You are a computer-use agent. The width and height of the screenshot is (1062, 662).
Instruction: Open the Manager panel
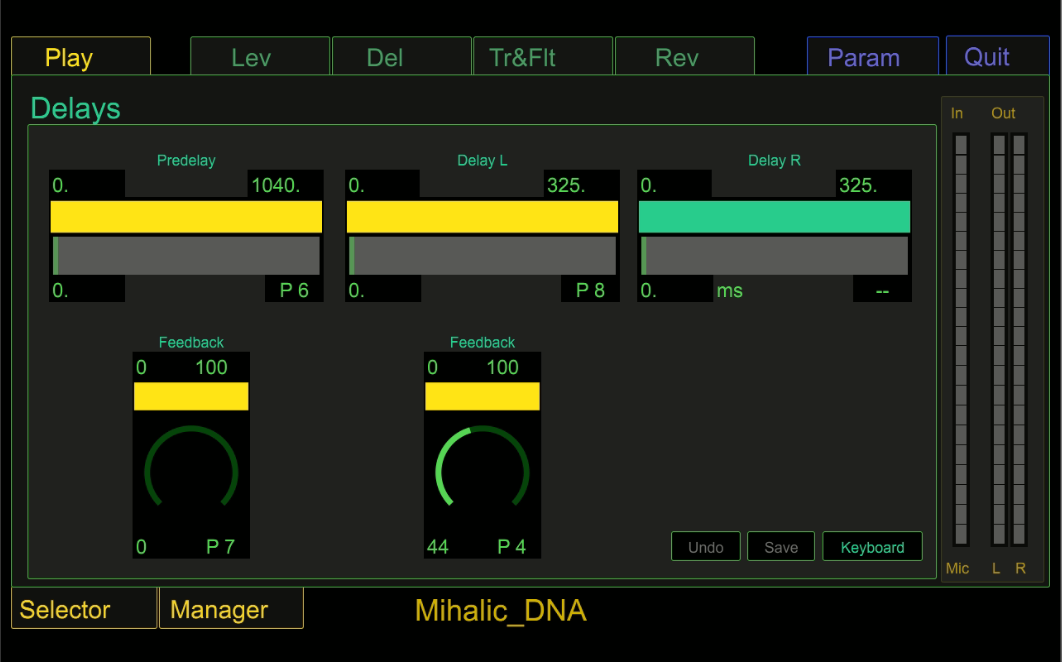click(231, 608)
